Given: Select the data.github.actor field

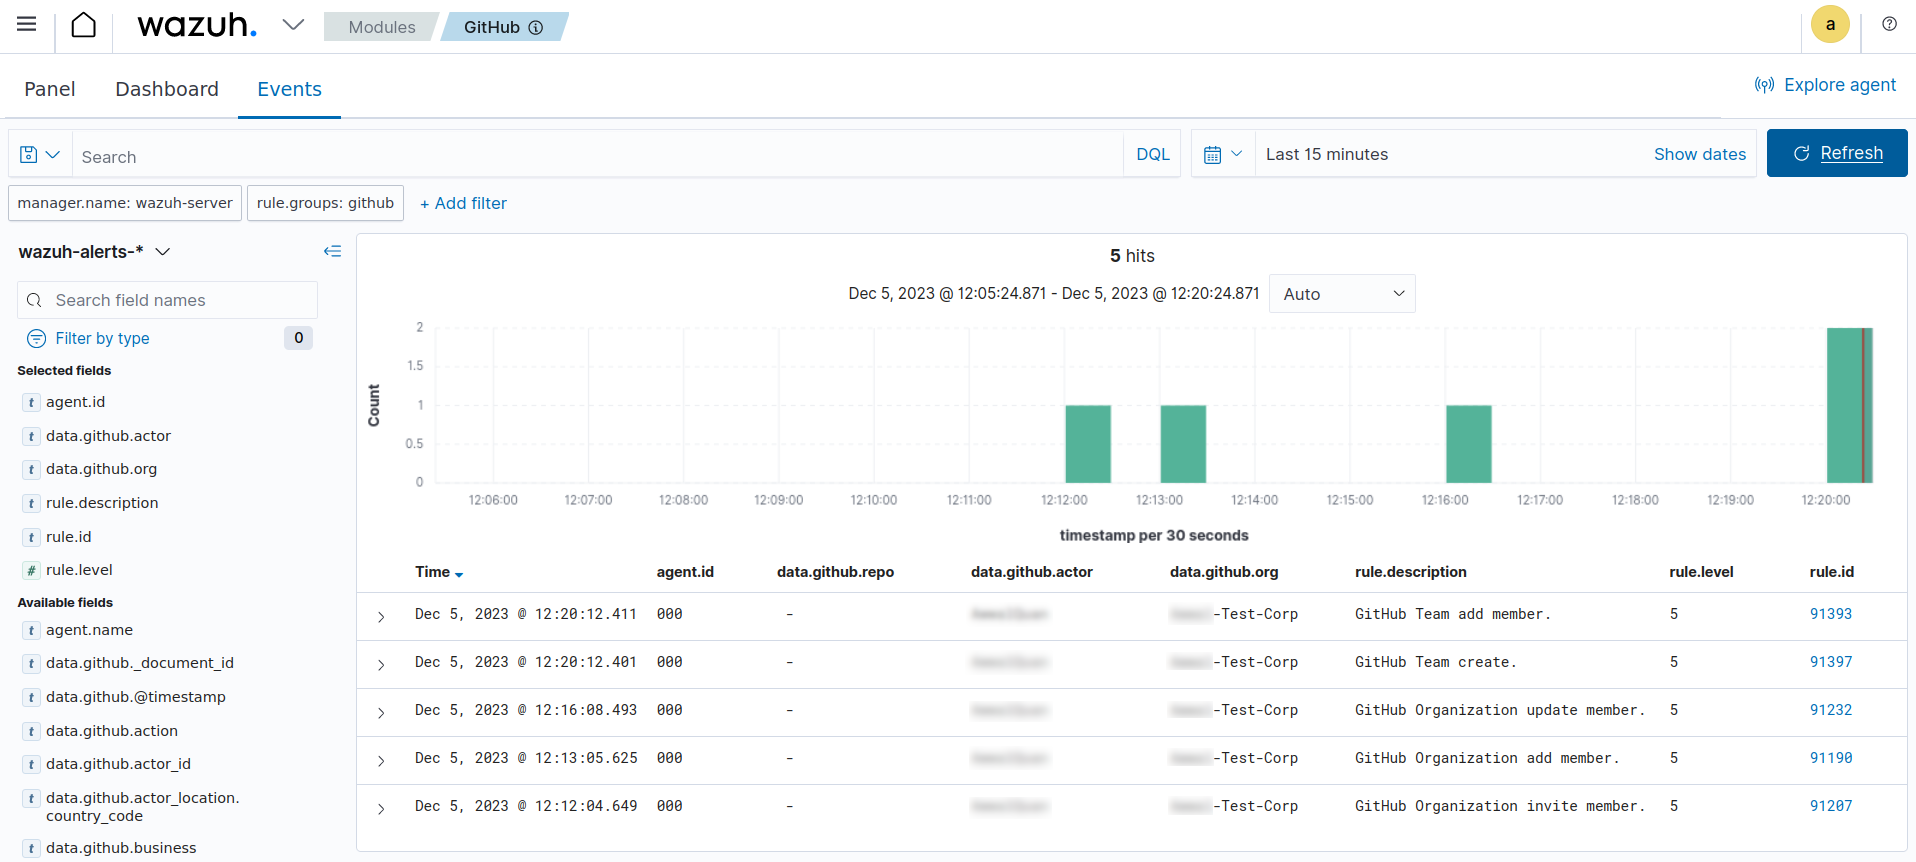Looking at the screenshot, I should 108,436.
